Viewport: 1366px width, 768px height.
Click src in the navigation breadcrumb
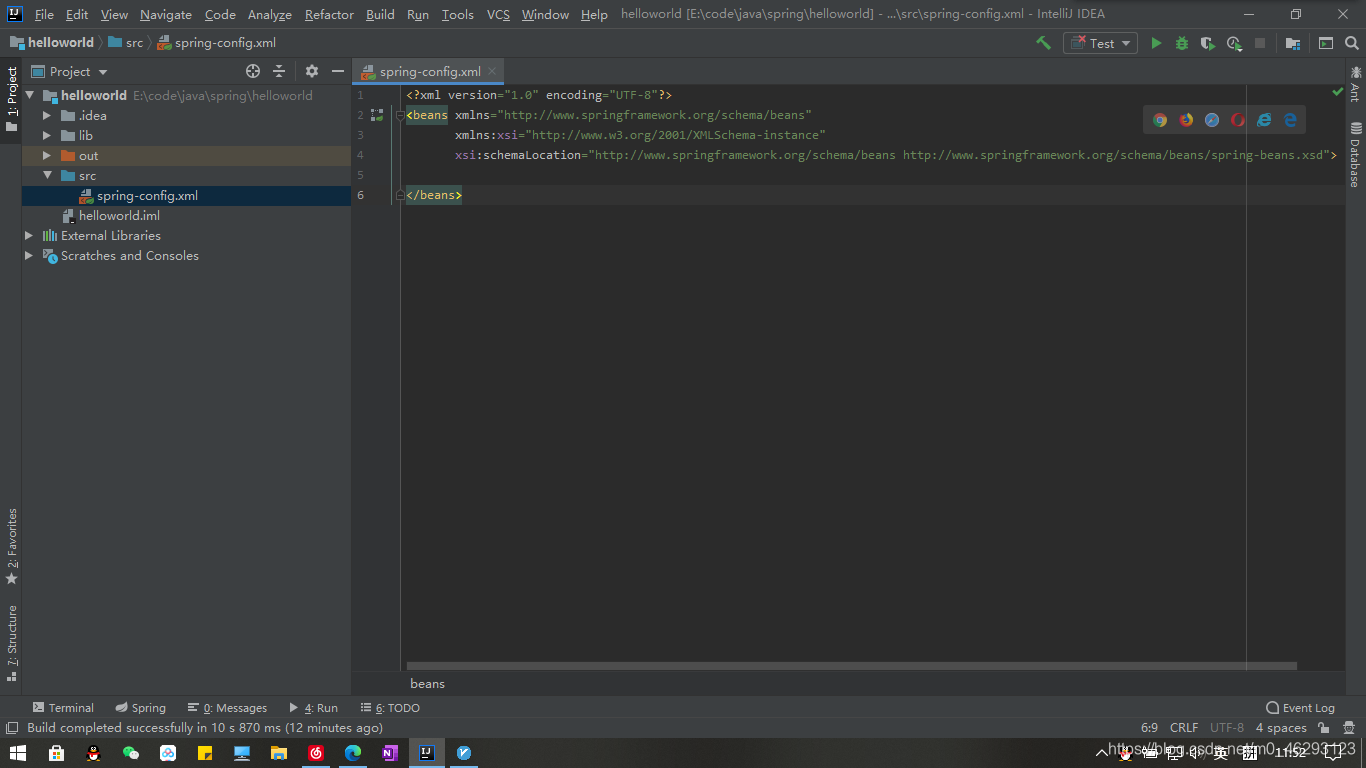click(126, 42)
